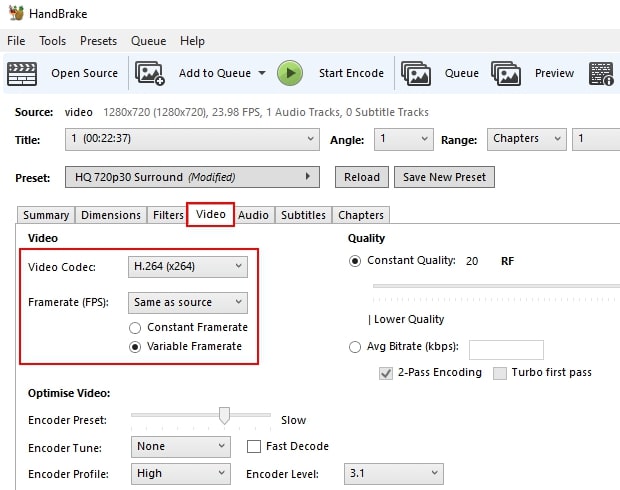
Task: Click the Save New Preset button
Action: point(444,177)
